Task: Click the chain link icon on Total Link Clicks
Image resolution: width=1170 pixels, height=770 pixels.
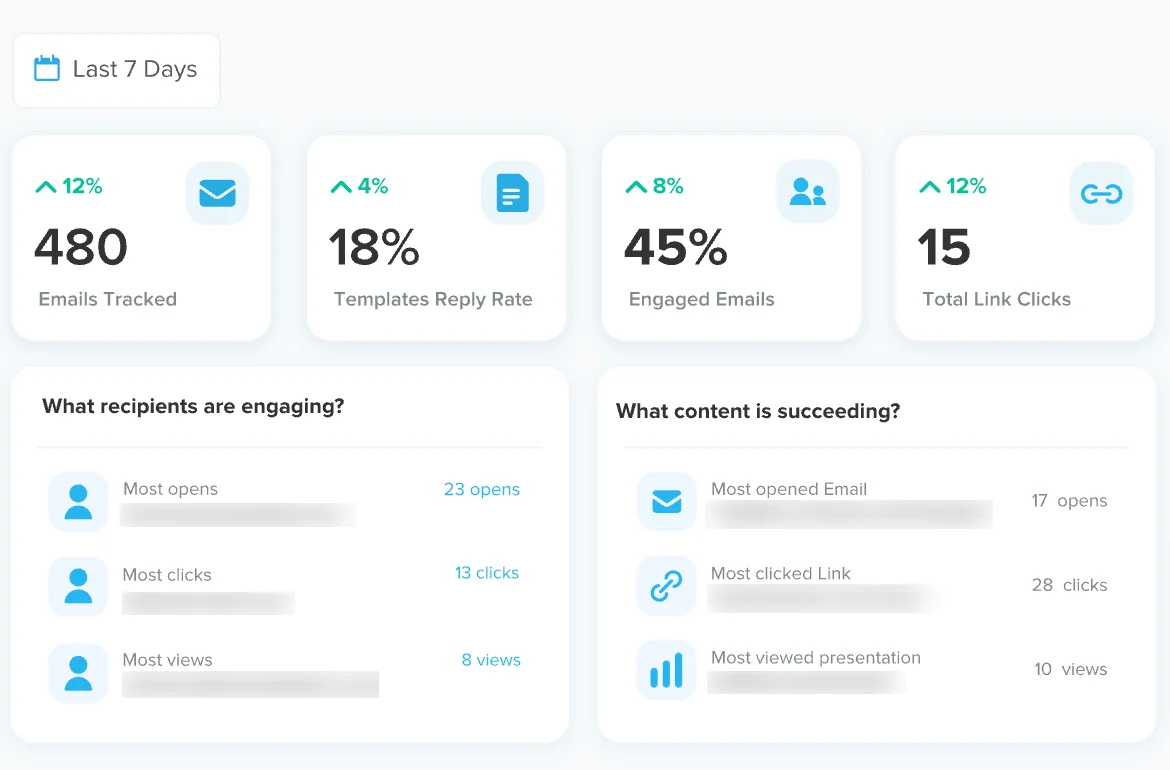Action: click(1101, 193)
